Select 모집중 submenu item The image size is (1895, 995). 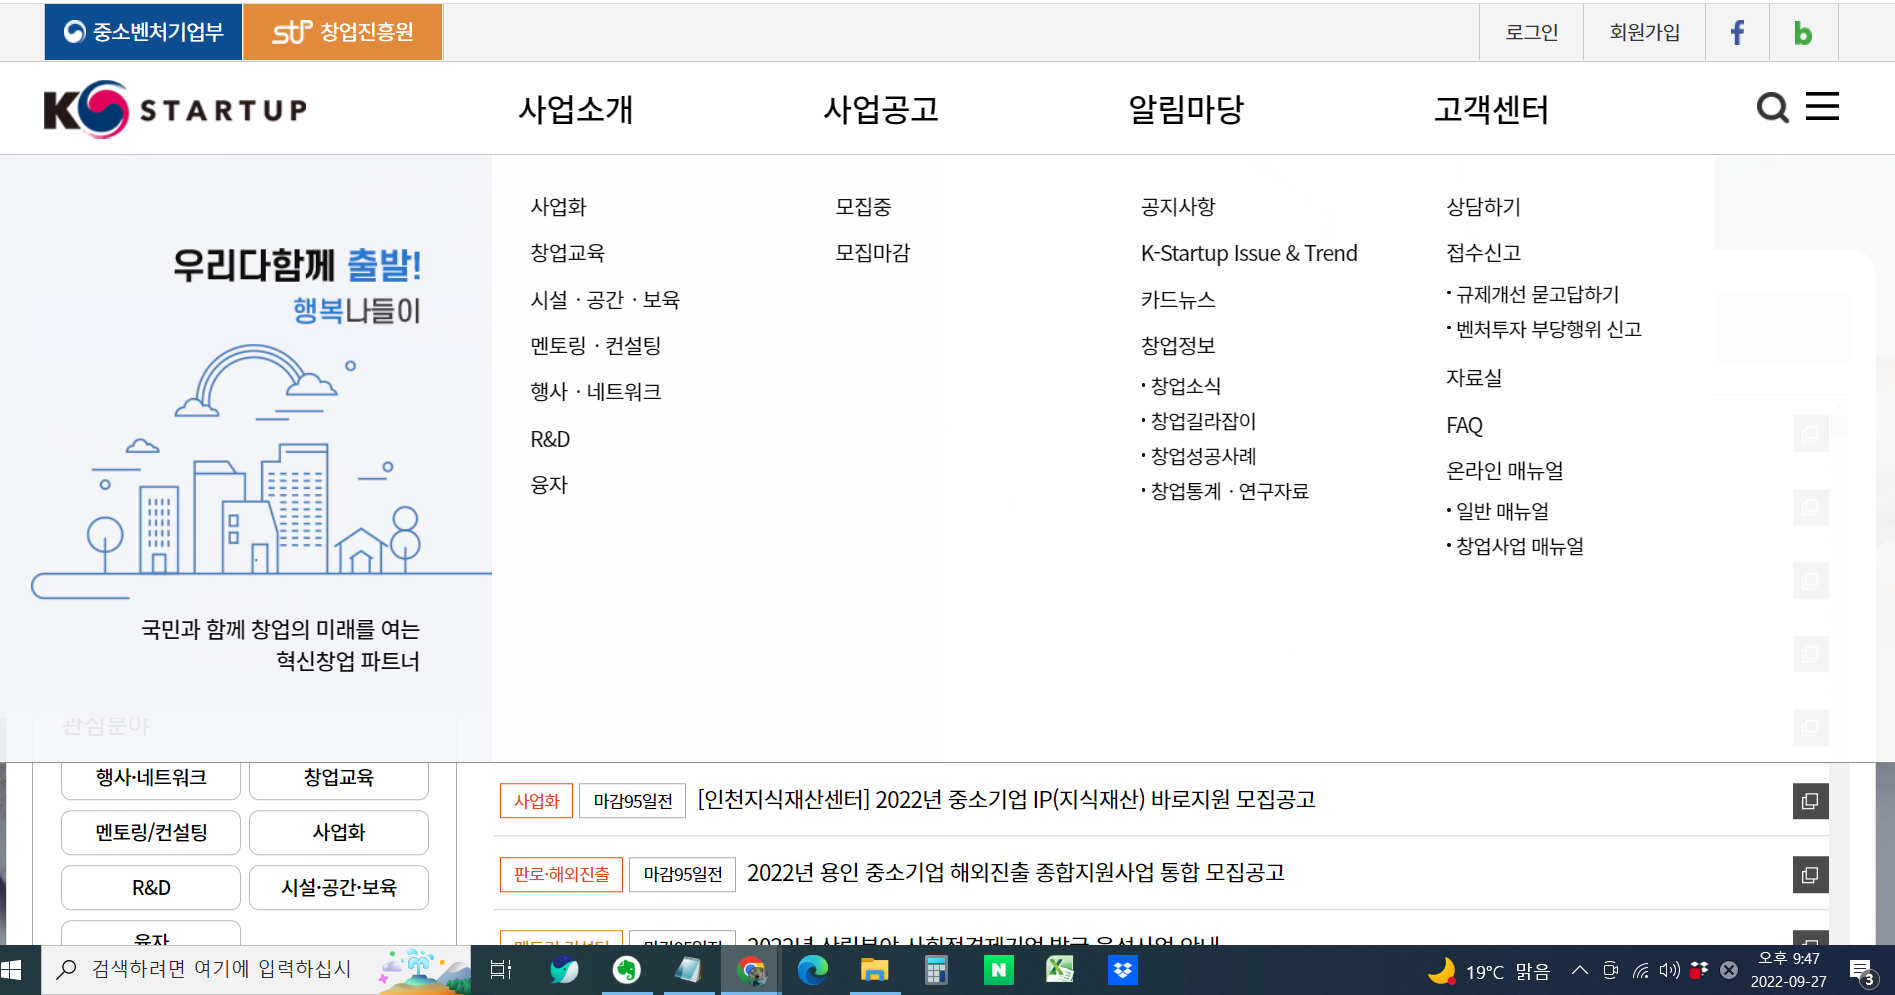(x=864, y=207)
